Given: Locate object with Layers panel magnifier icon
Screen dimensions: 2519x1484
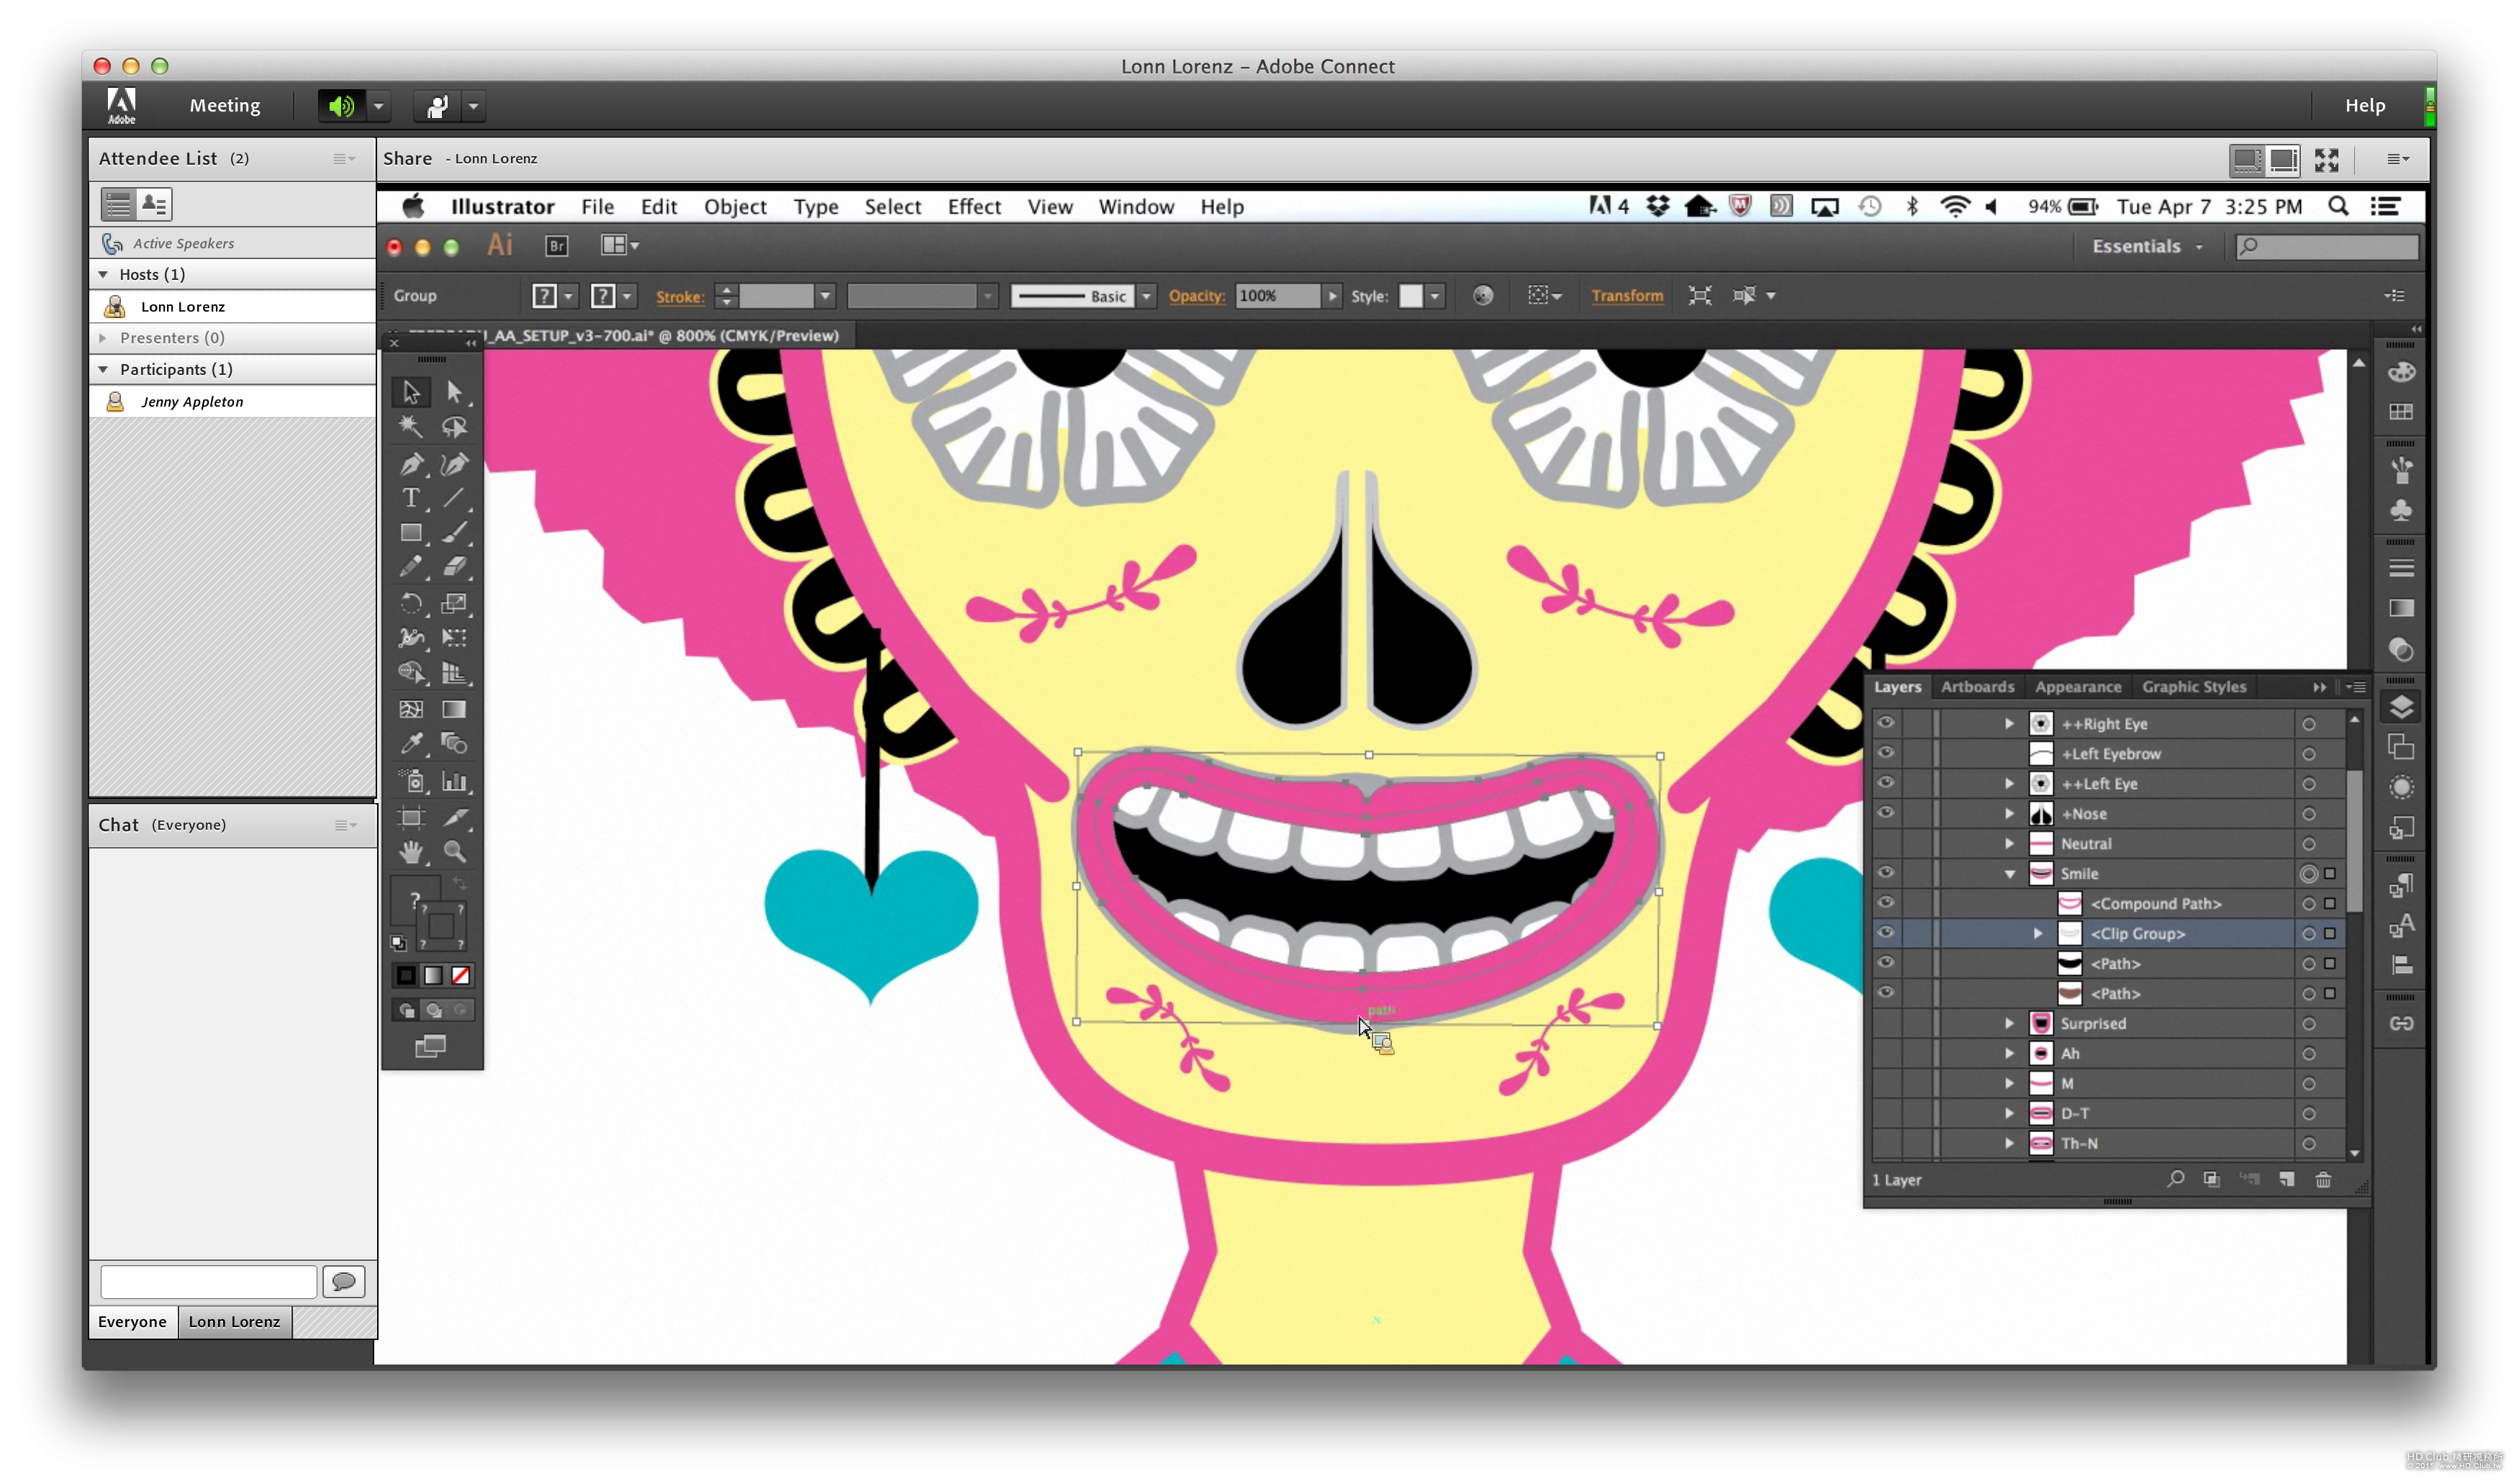Looking at the screenshot, I should click(2175, 1179).
